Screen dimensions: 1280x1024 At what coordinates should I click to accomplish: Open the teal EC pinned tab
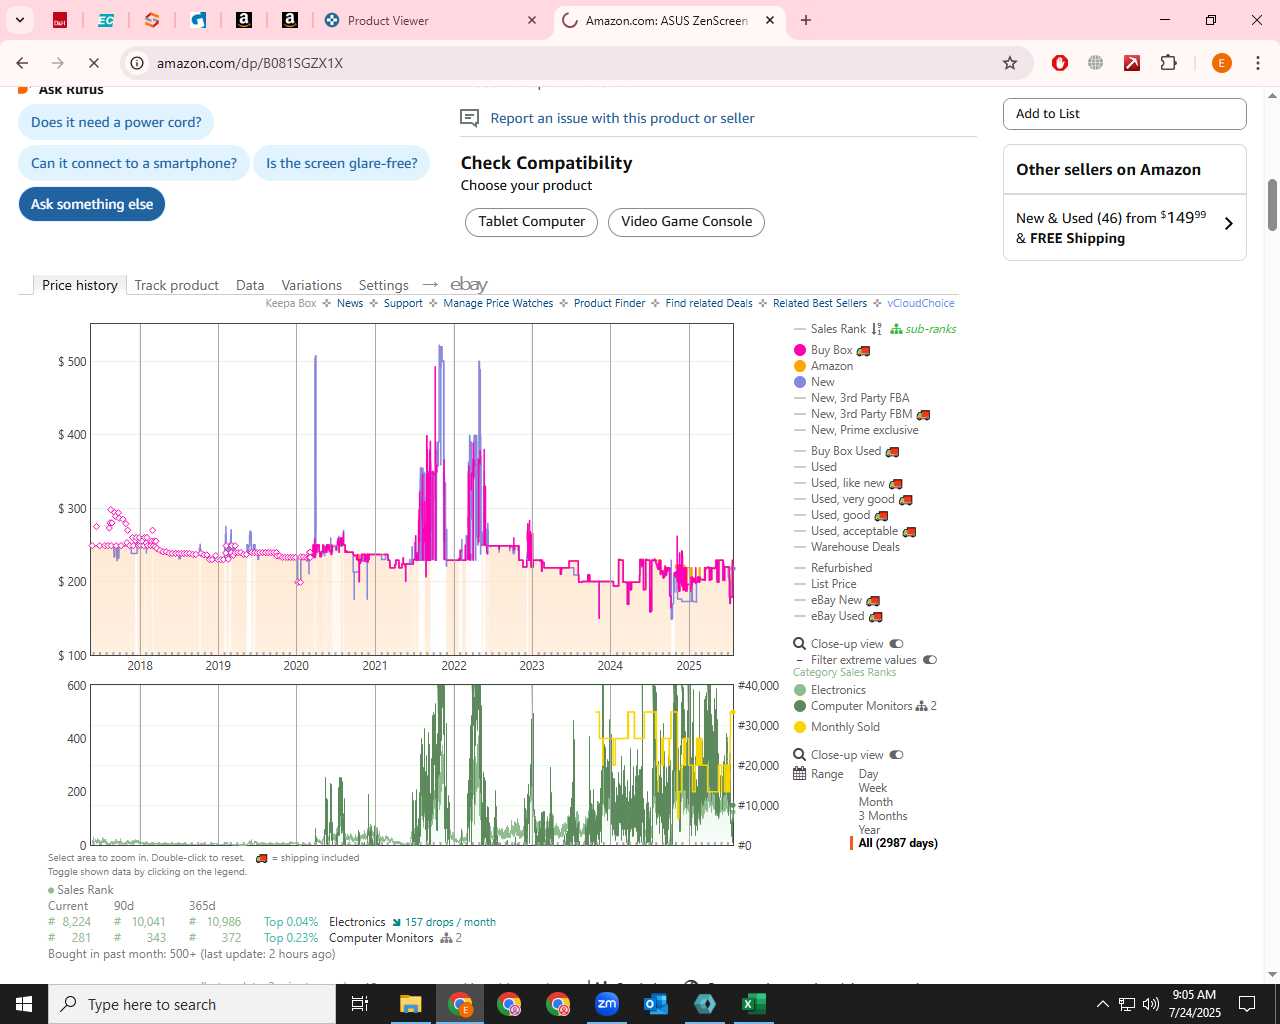pos(106,20)
